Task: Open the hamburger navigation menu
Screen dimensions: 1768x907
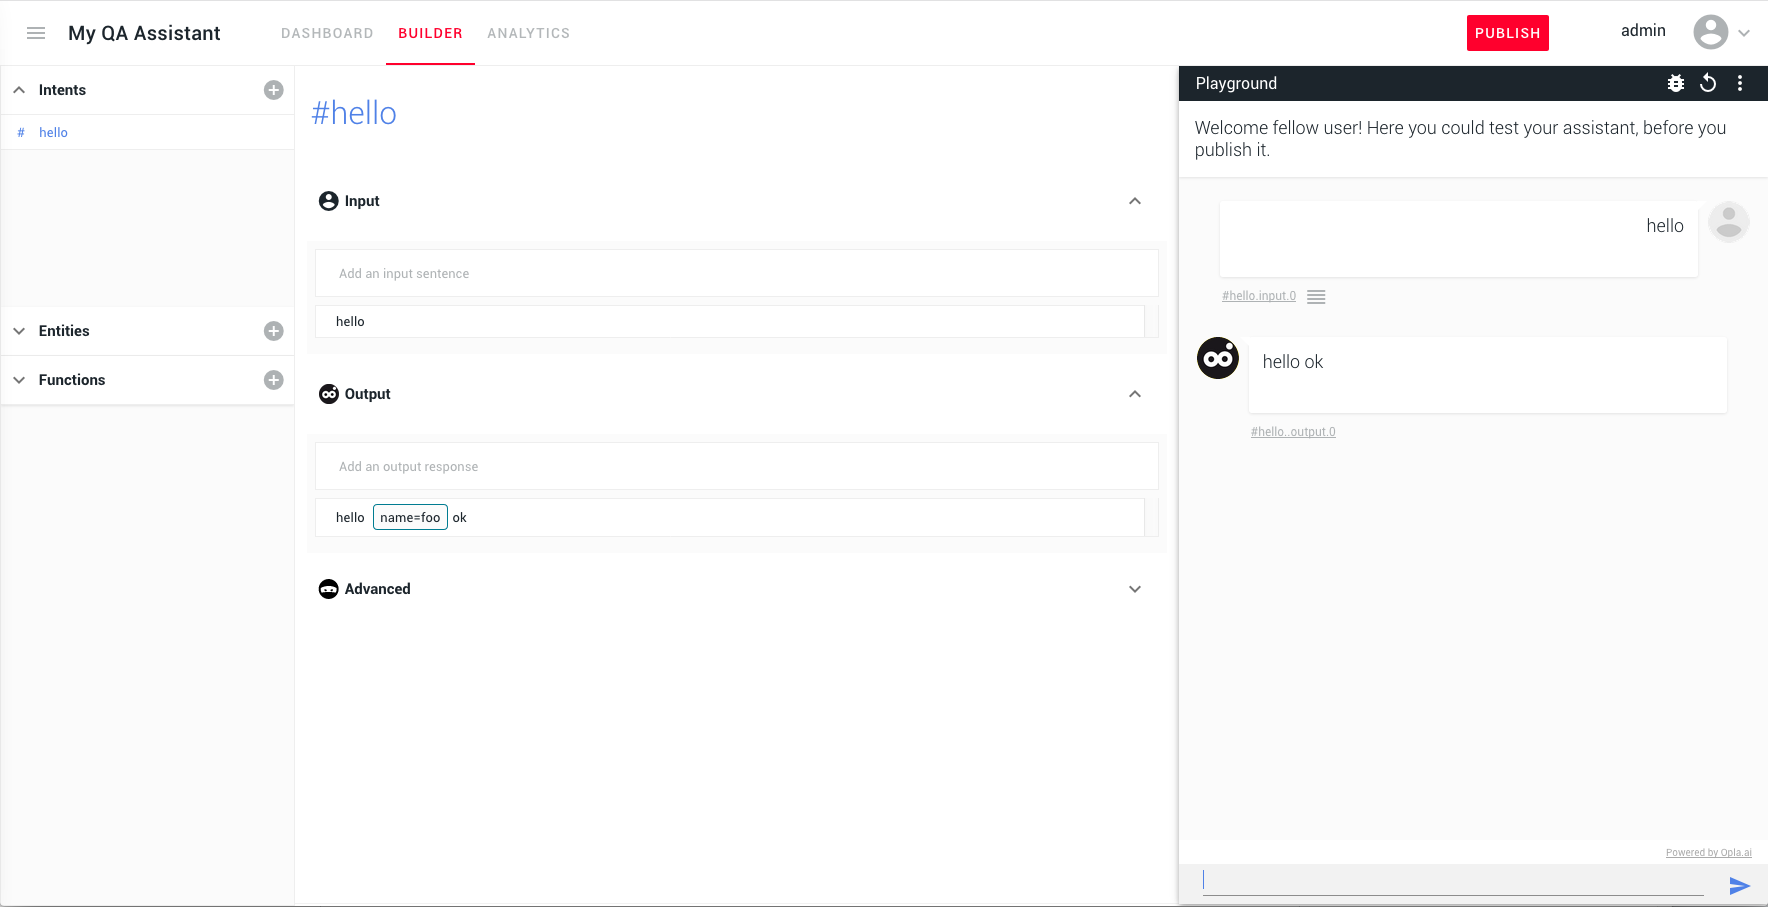Action: pyautogui.click(x=36, y=33)
